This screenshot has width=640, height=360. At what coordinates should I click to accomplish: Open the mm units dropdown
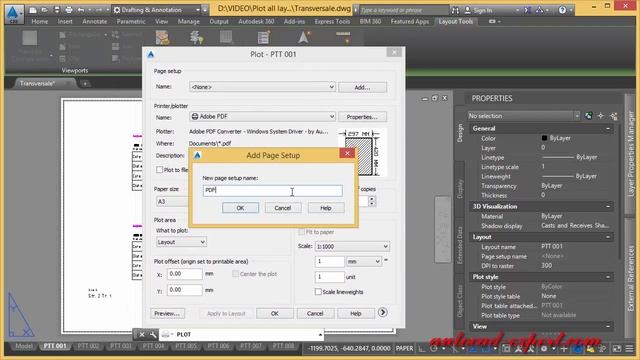pos(364,261)
